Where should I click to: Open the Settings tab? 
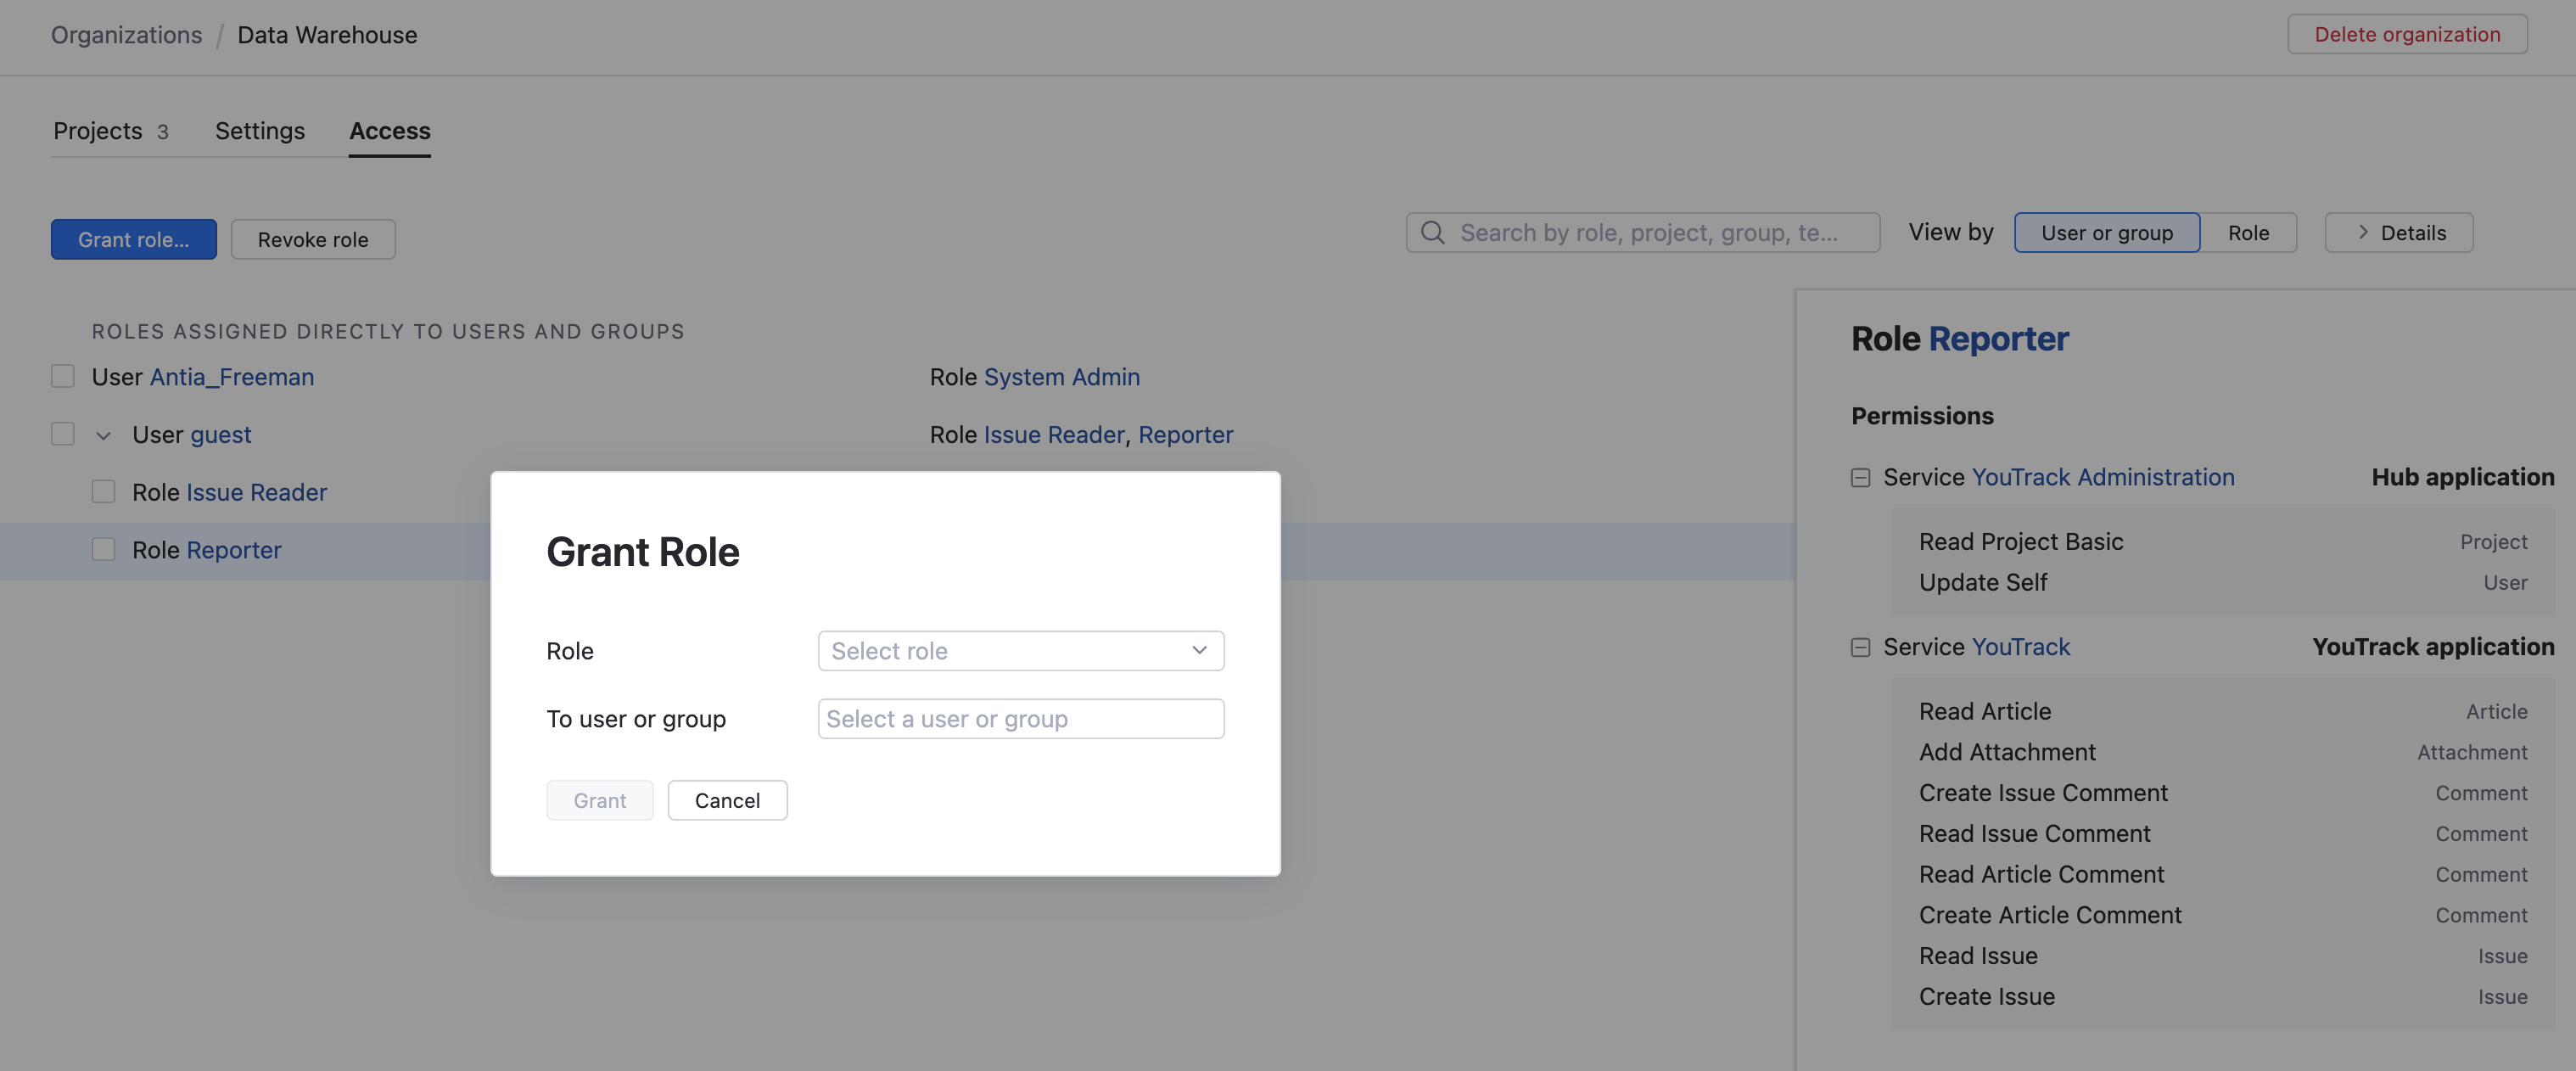coord(260,131)
